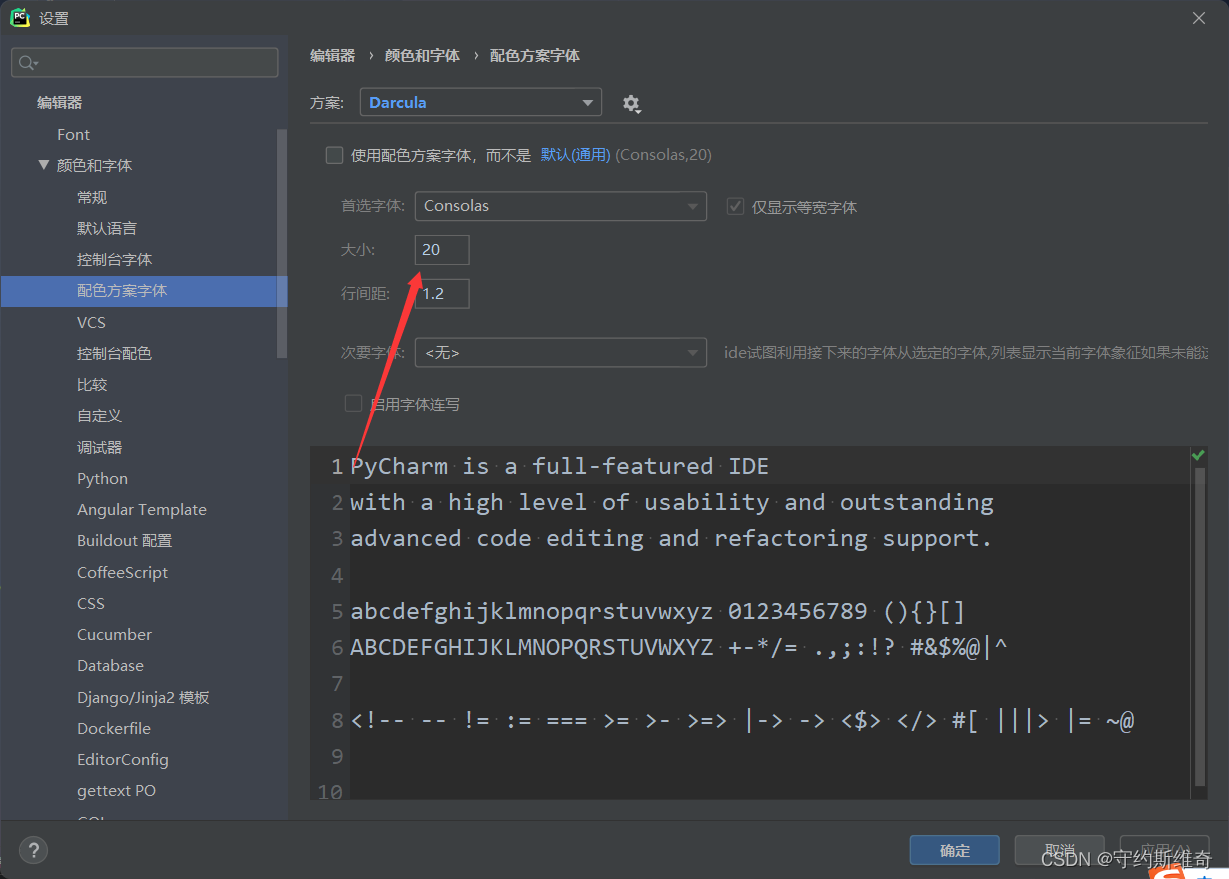The height and width of the screenshot is (879, 1229).
Task: Select gettext PO in the tree
Action: click(x=117, y=790)
